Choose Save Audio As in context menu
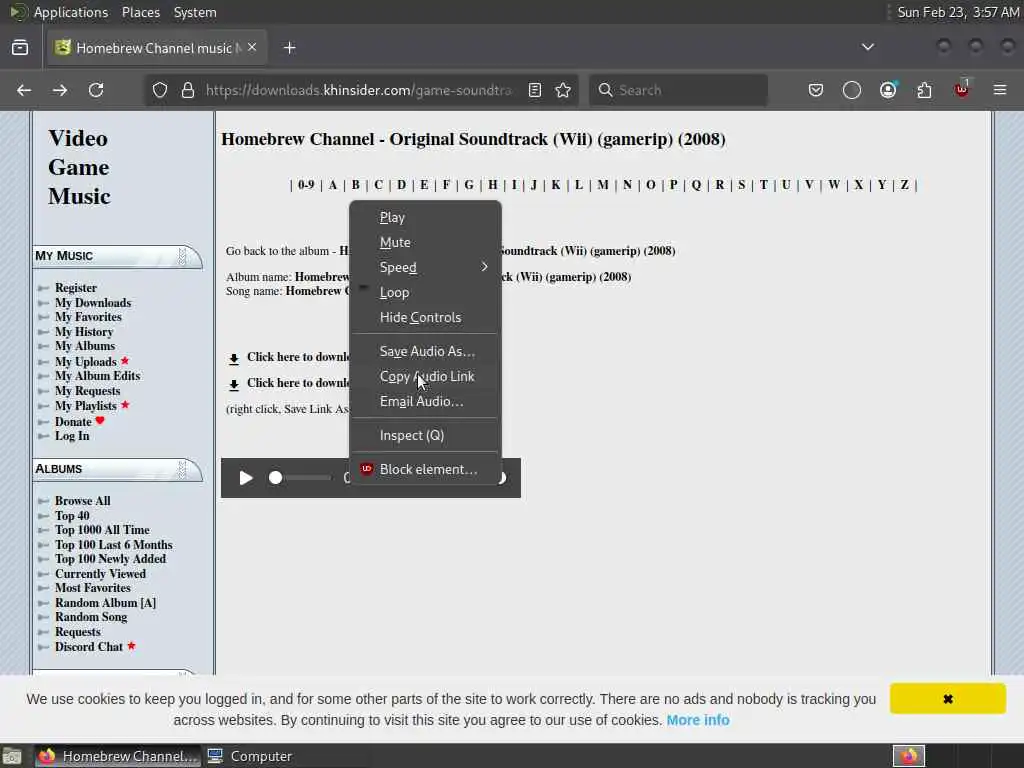The width and height of the screenshot is (1024, 768). [x=426, y=351]
